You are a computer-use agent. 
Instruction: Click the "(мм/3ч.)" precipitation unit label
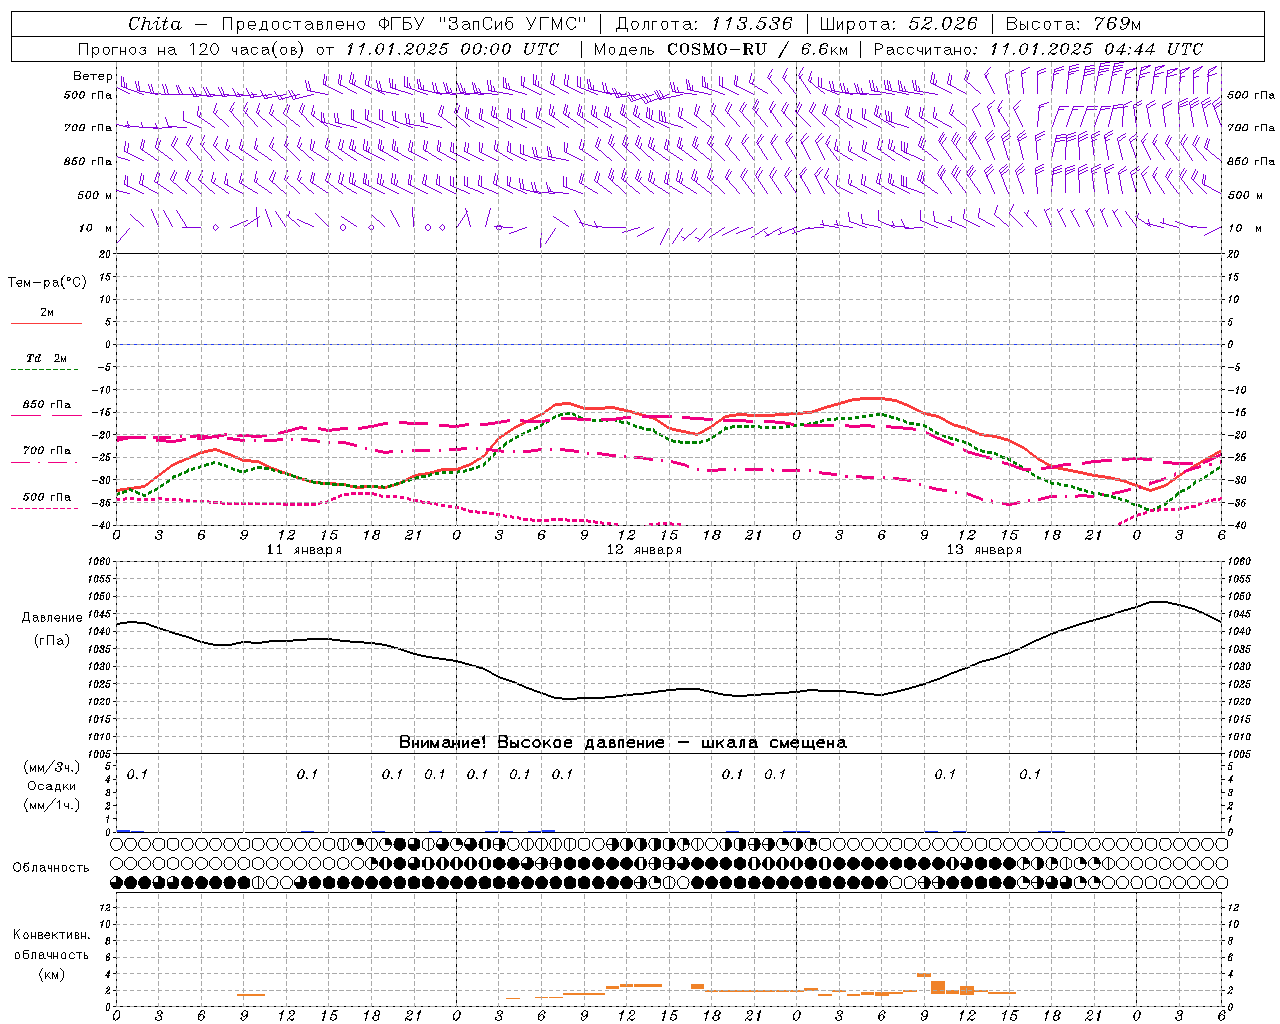pyautogui.click(x=51, y=767)
